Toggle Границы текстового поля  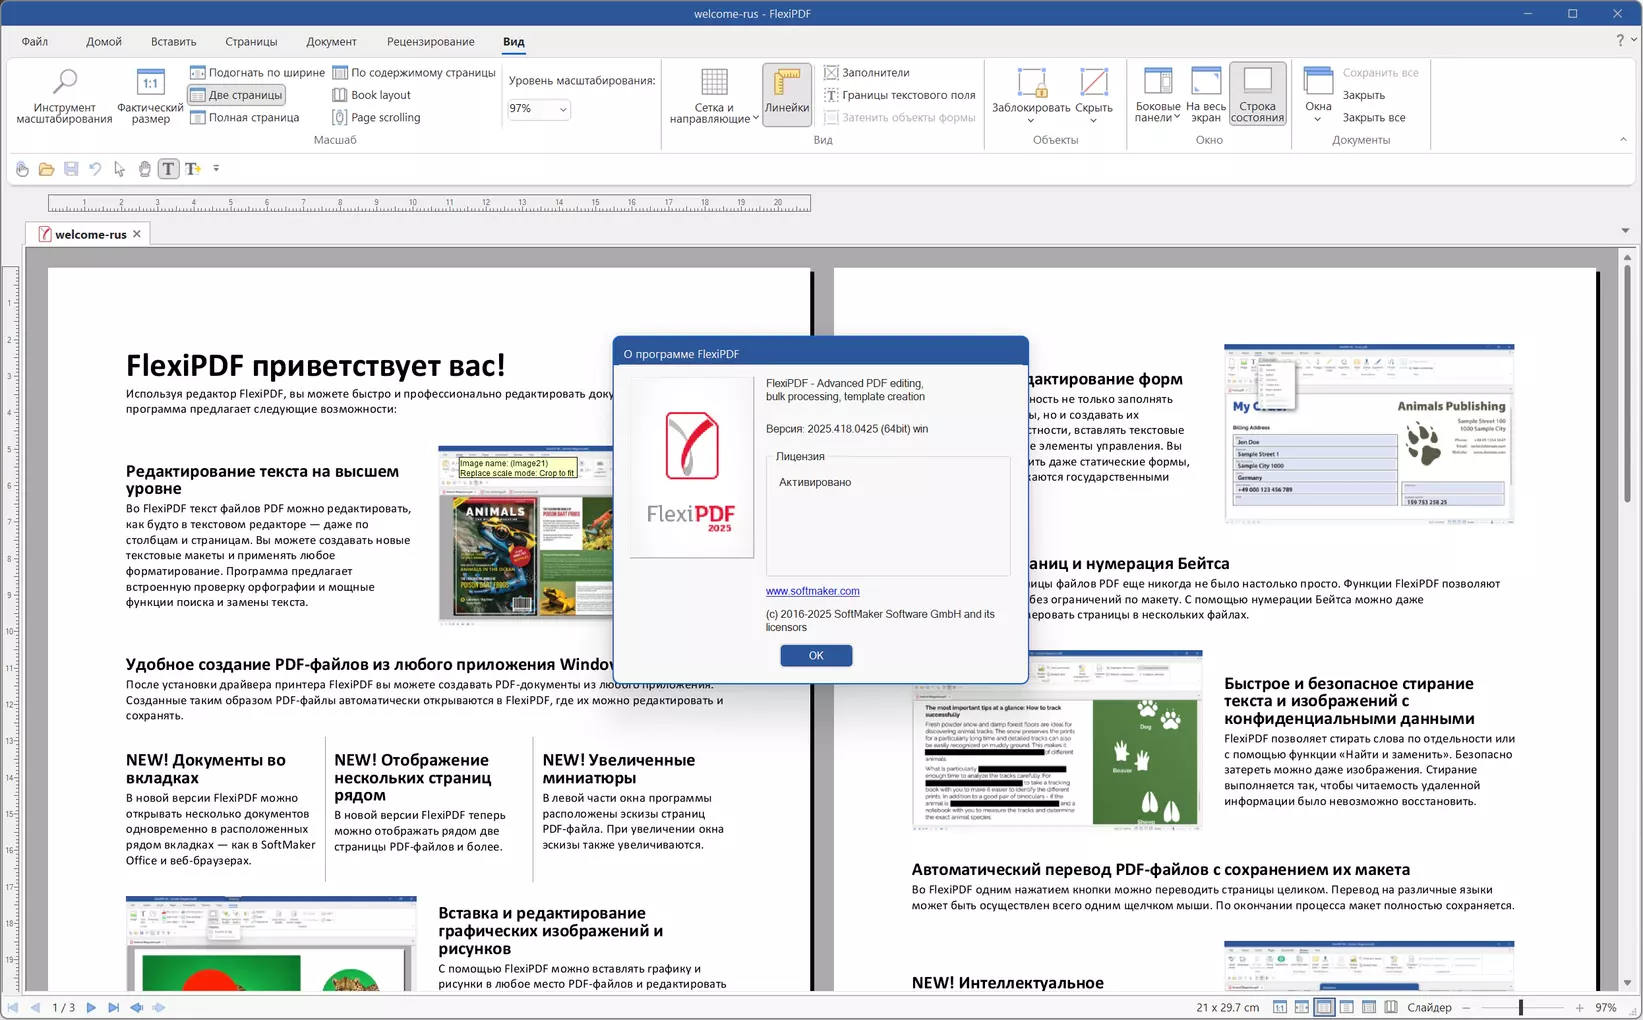pos(900,95)
